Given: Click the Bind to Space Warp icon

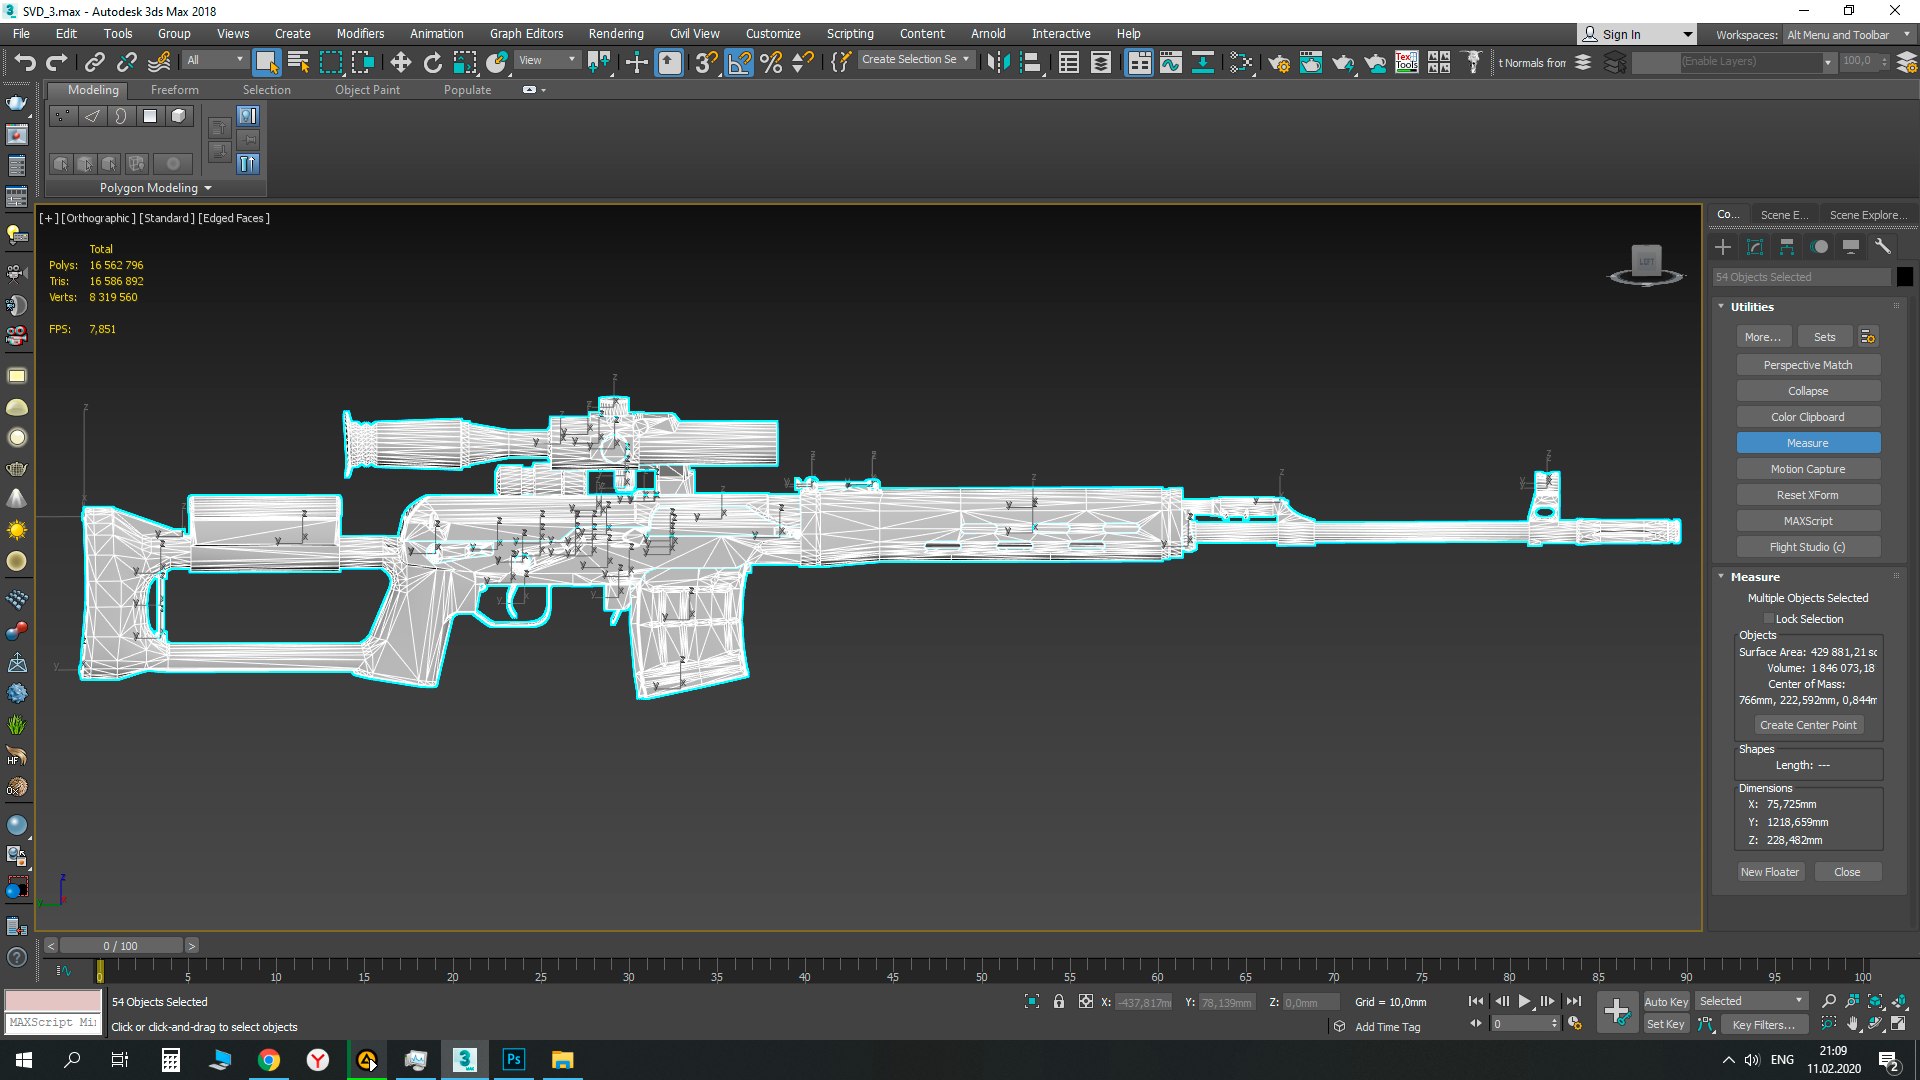Looking at the screenshot, I should [158, 62].
